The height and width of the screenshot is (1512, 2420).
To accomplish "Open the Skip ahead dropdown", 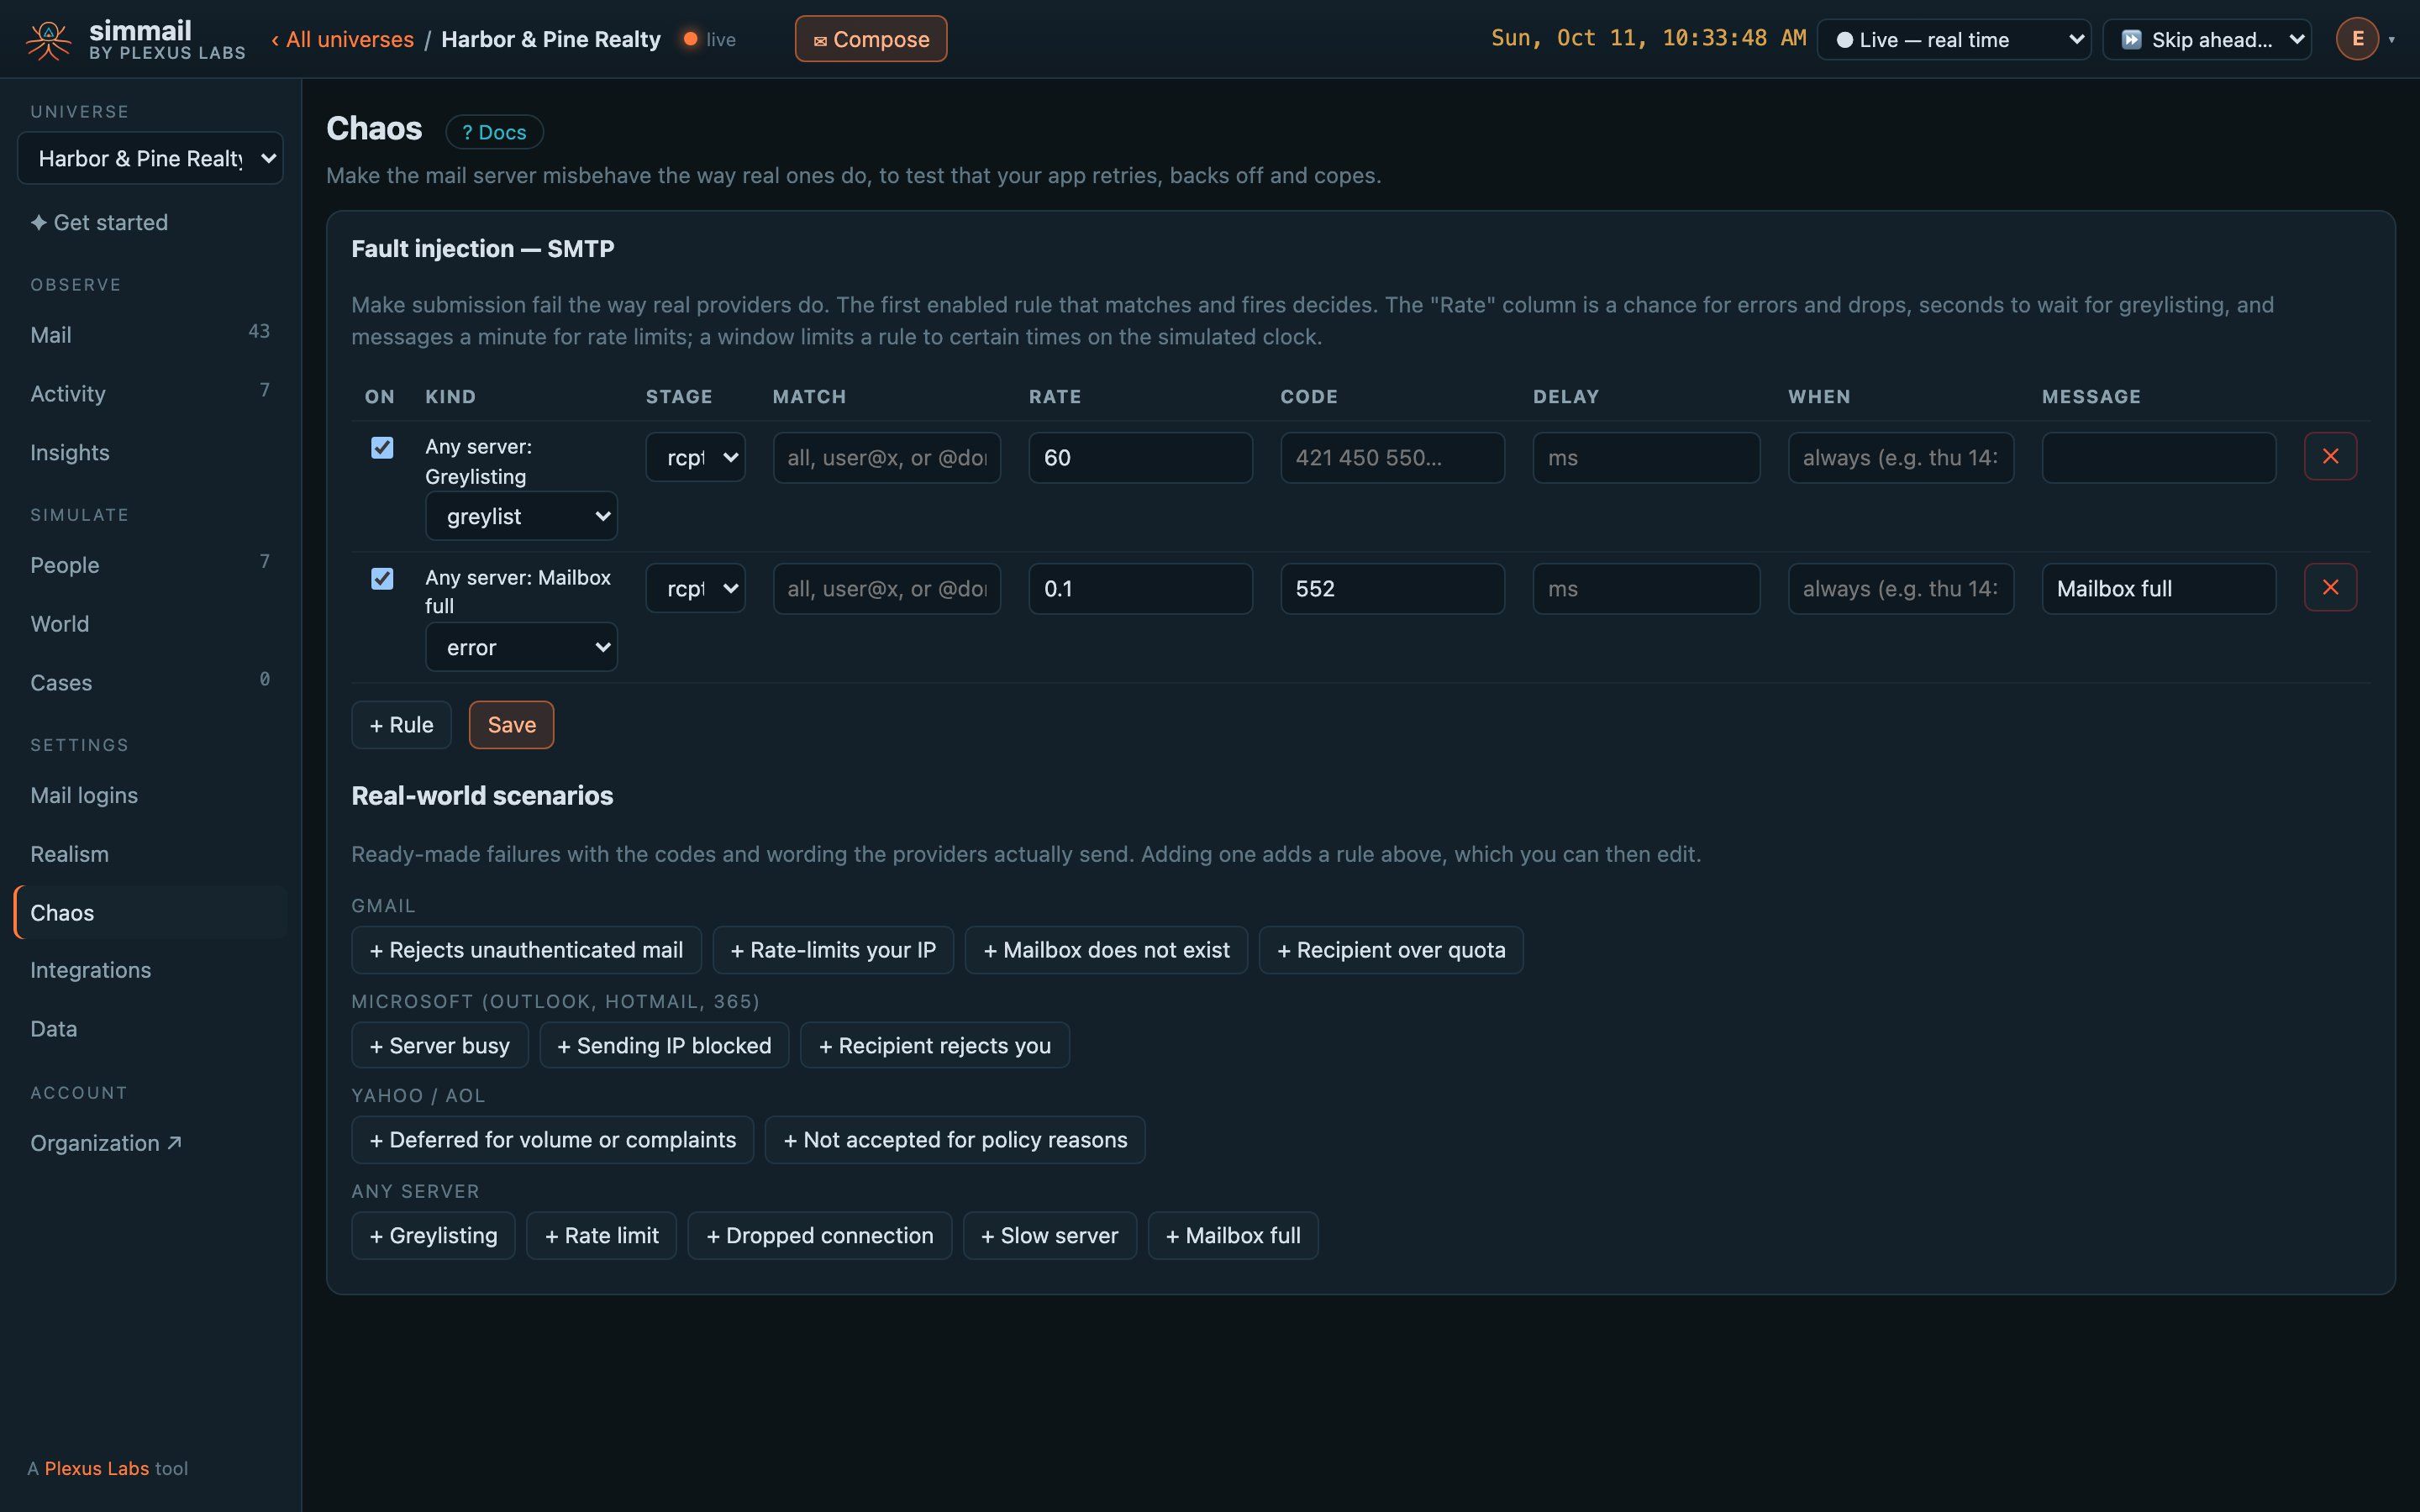I will [2207, 40].
